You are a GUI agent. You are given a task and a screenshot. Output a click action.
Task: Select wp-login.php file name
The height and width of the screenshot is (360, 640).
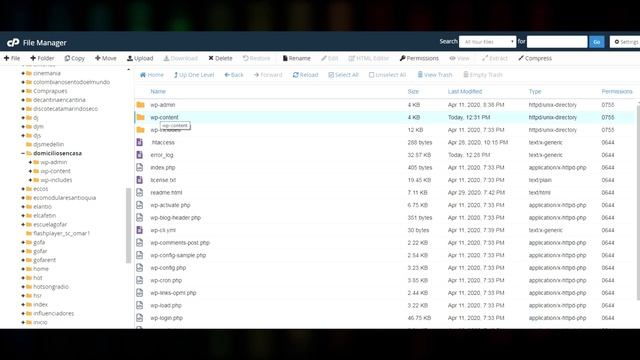167,318
